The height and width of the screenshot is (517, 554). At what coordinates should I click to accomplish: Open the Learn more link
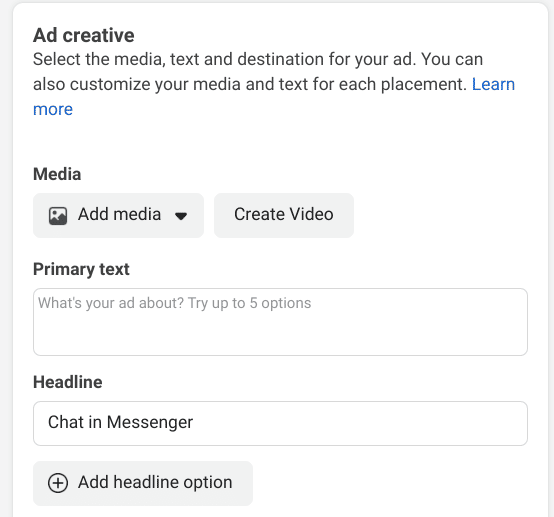click(493, 84)
